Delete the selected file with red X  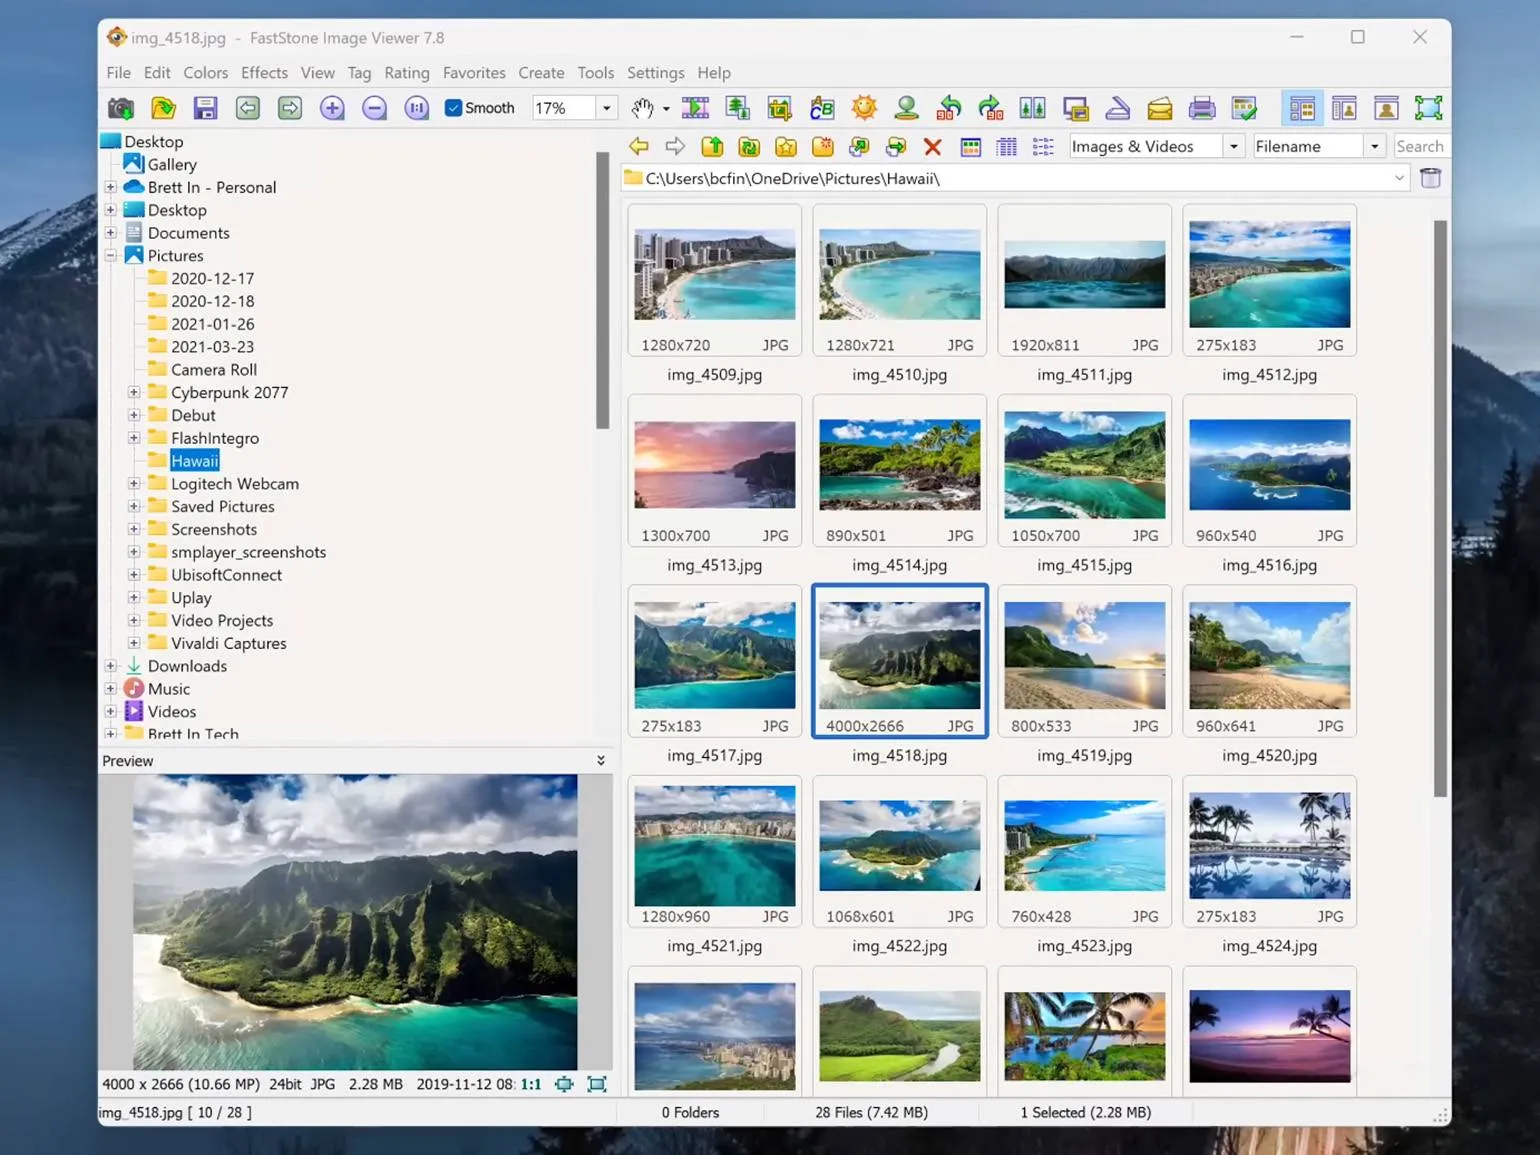pyautogui.click(x=932, y=147)
